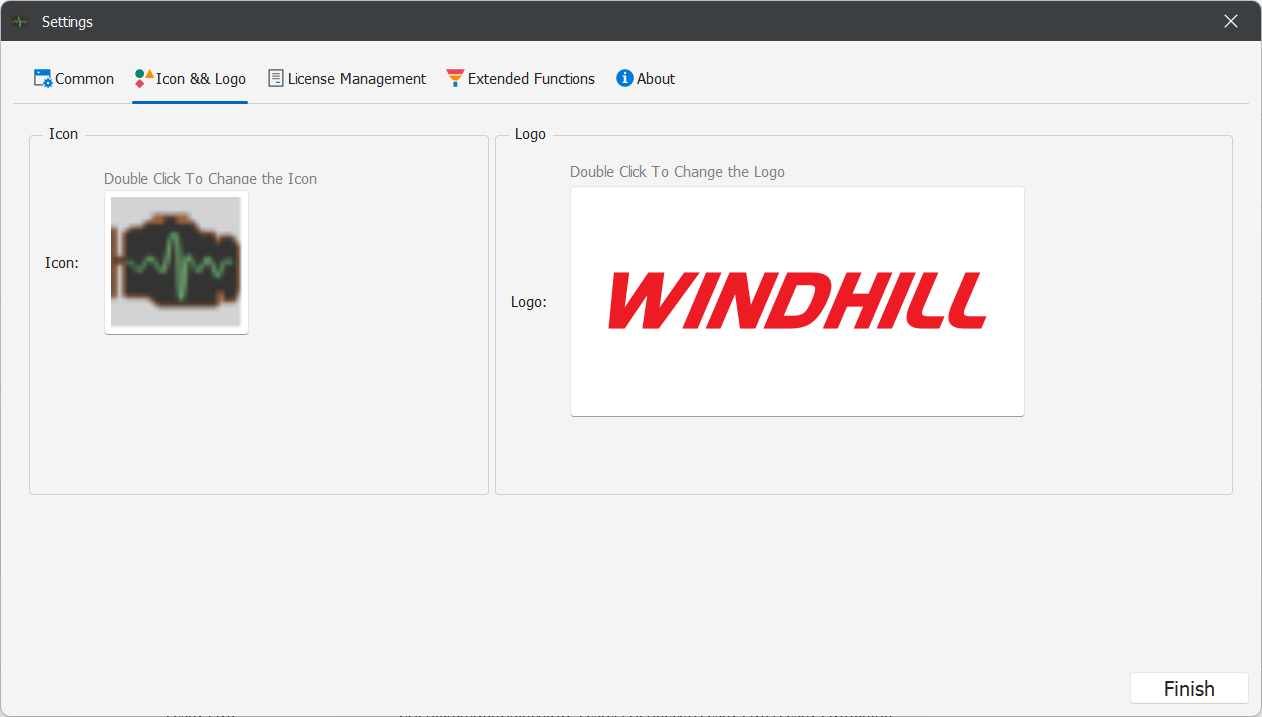The width and height of the screenshot is (1262, 717).
Task: Open the License Management tab
Action: point(347,79)
